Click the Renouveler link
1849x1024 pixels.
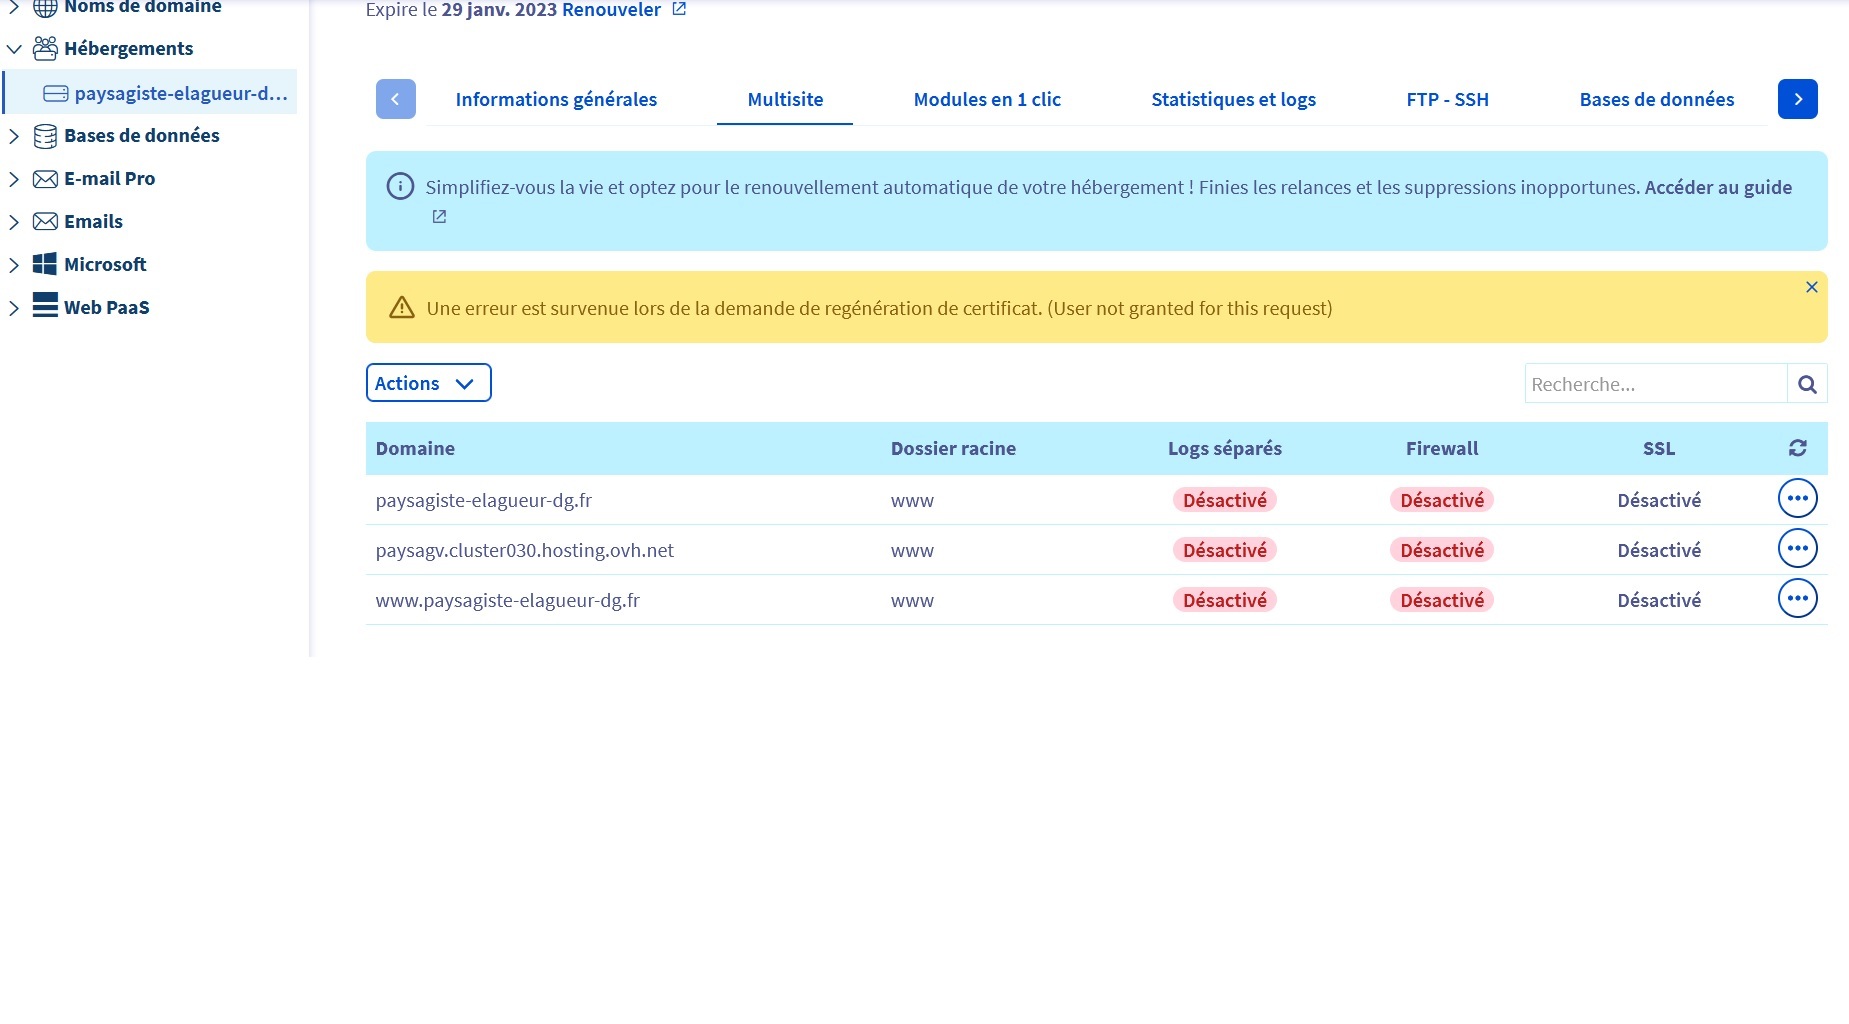click(x=611, y=10)
